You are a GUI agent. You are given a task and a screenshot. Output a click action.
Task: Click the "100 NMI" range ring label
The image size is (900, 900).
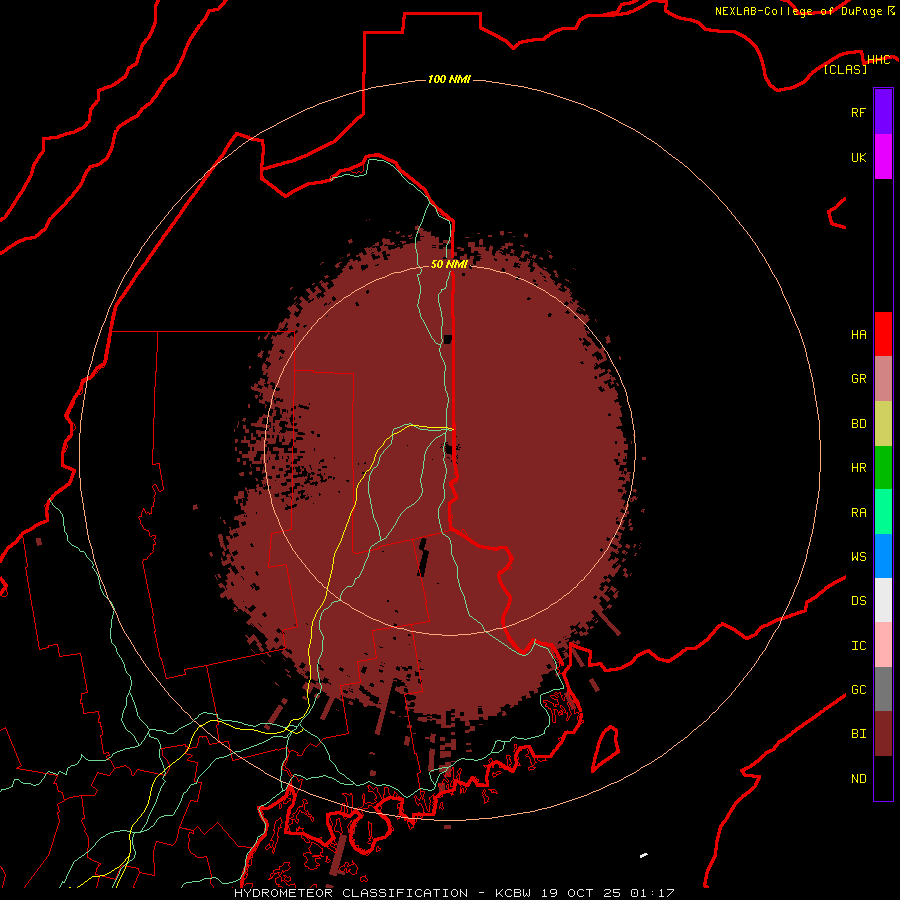449,79
